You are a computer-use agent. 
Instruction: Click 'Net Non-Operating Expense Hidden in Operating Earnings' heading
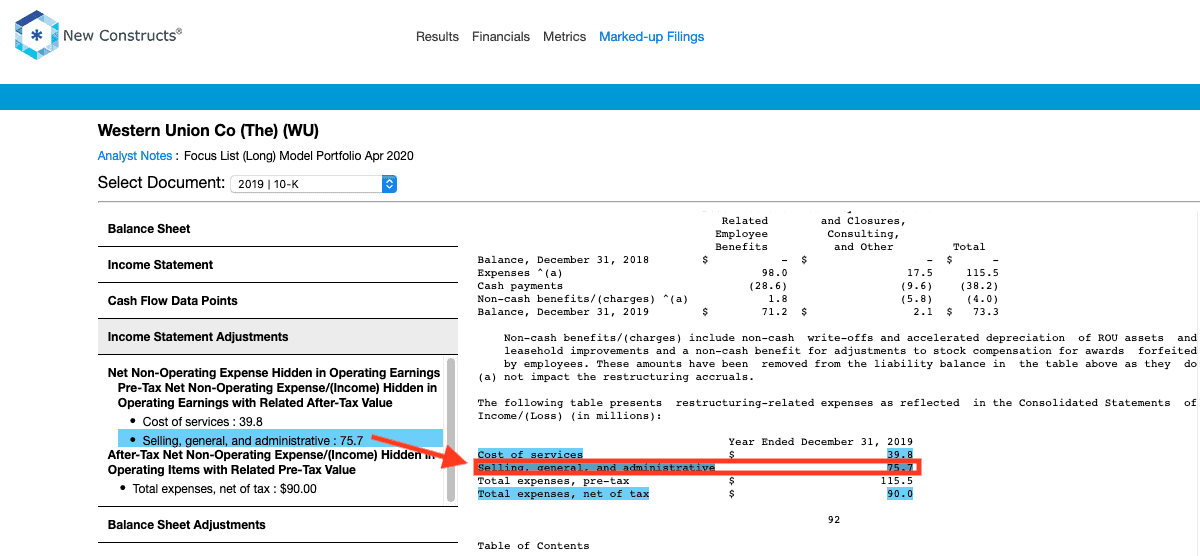[274, 373]
